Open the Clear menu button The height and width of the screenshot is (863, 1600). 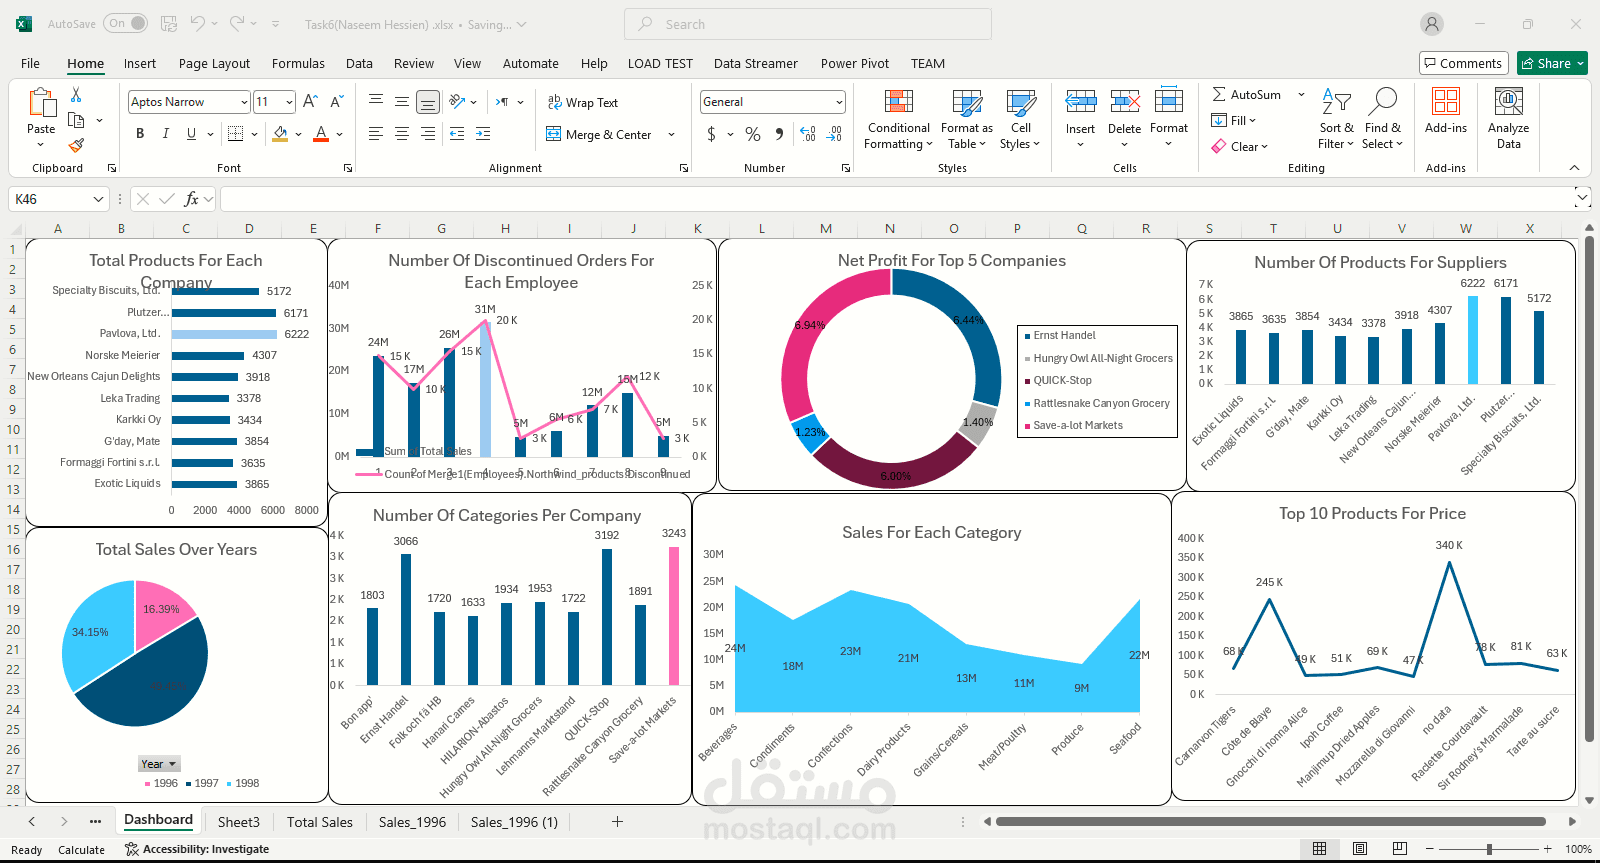1240,146
